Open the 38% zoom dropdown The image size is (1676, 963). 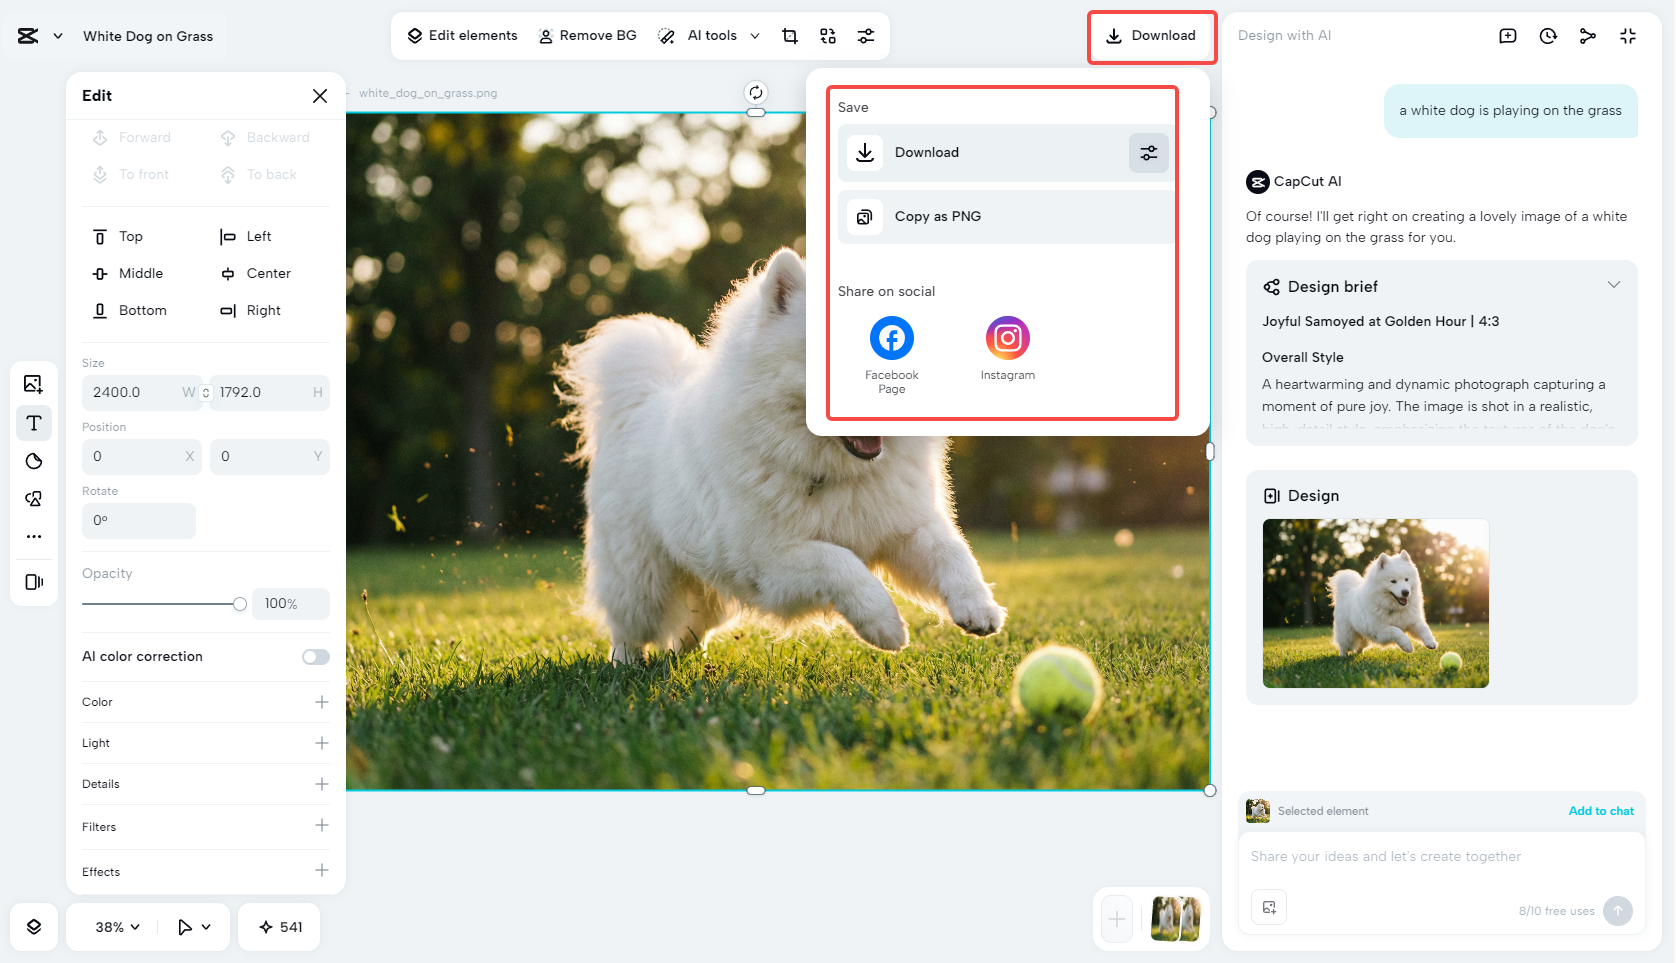click(117, 927)
